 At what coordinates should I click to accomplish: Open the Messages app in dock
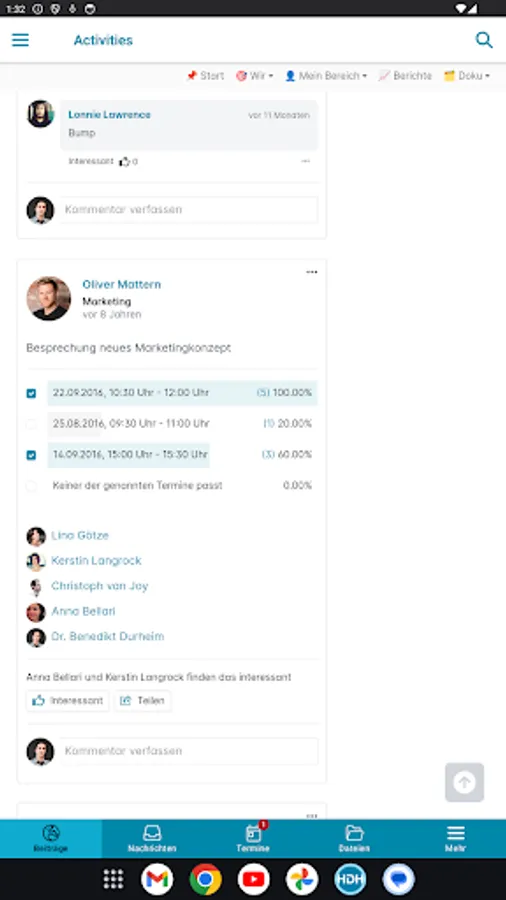pyautogui.click(x=399, y=879)
